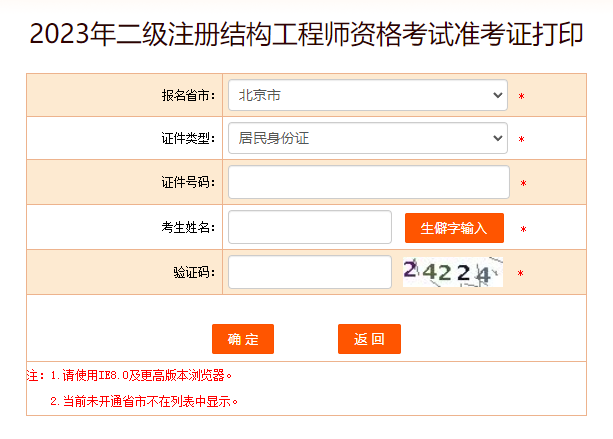Click the page title about 准考证打印
Image resolution: width=613 pixels, height=439 pixels.
306,34
